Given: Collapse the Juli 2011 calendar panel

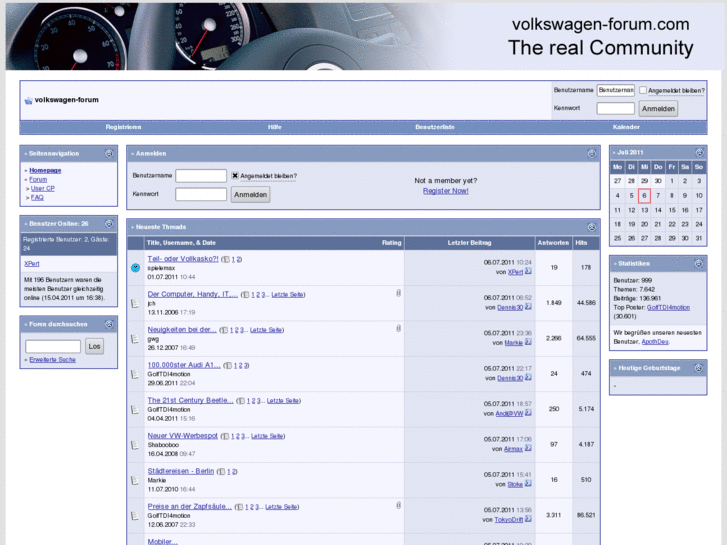Looking at the screenshot, I should [x=699, y=152].
